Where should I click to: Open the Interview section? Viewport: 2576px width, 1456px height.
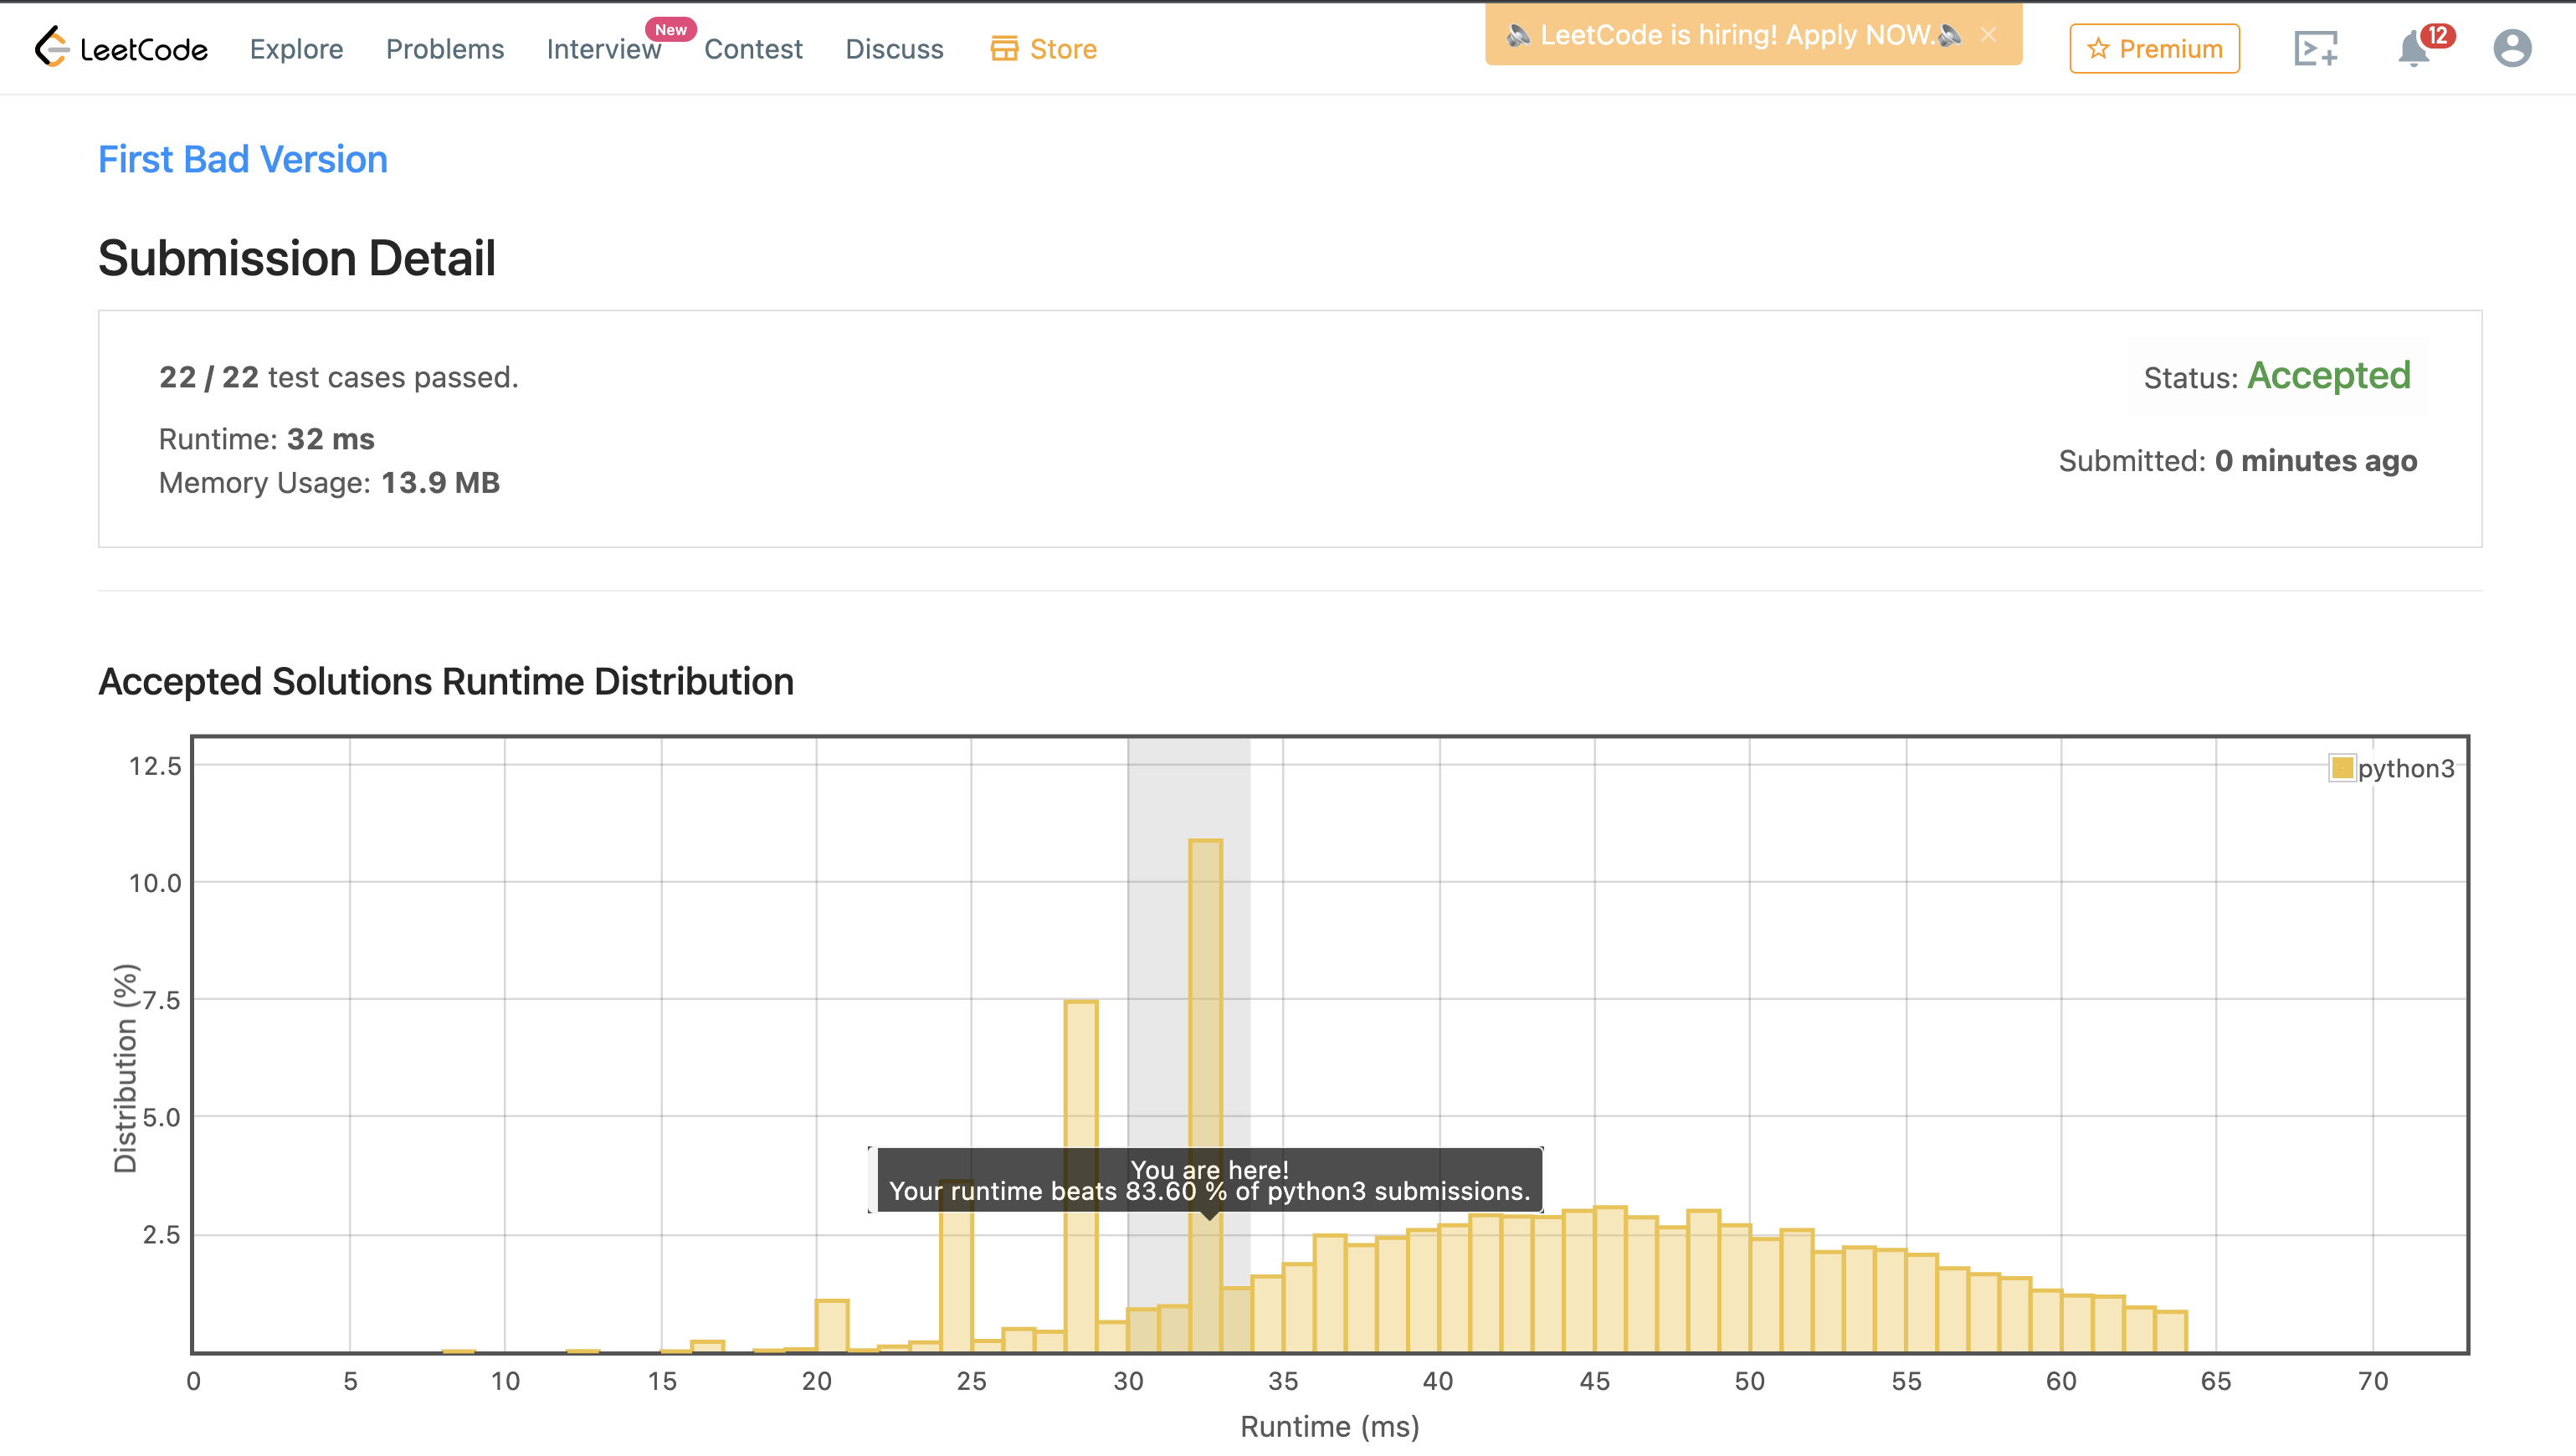click(603, 49)
